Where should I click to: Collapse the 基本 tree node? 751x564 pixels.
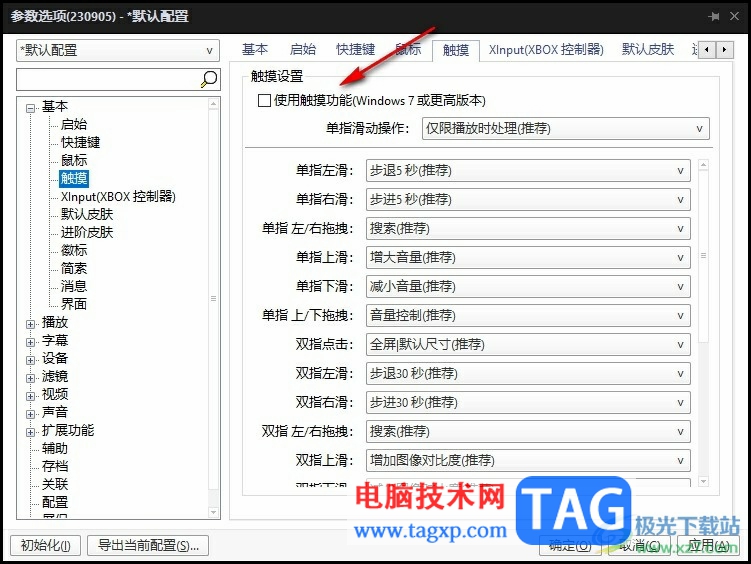tap(31, 108)
